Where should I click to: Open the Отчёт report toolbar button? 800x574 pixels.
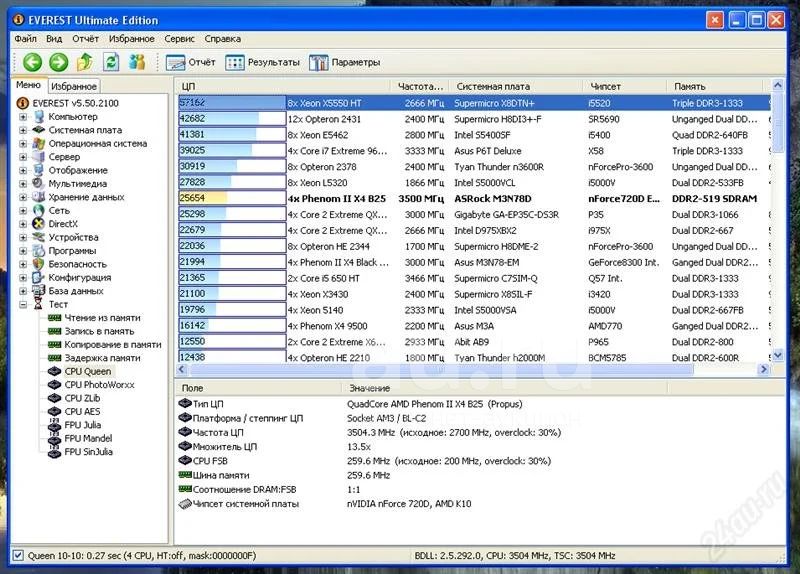point(190,62)
